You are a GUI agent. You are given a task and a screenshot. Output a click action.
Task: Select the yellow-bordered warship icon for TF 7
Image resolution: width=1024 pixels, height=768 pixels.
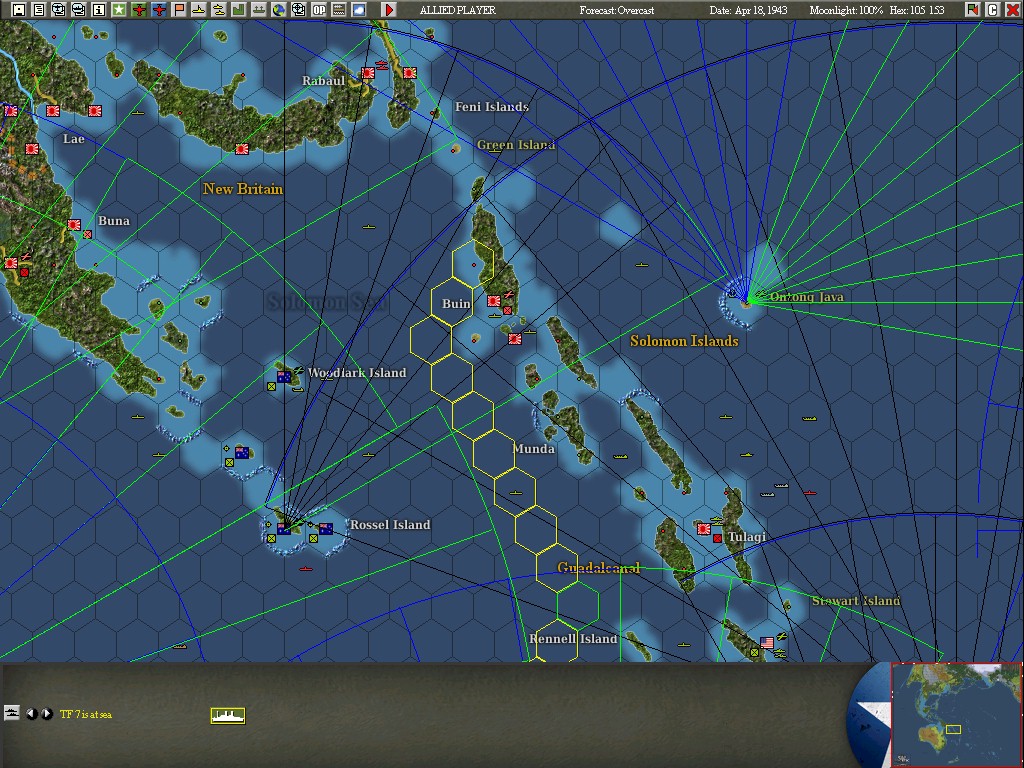coord(228,716)
